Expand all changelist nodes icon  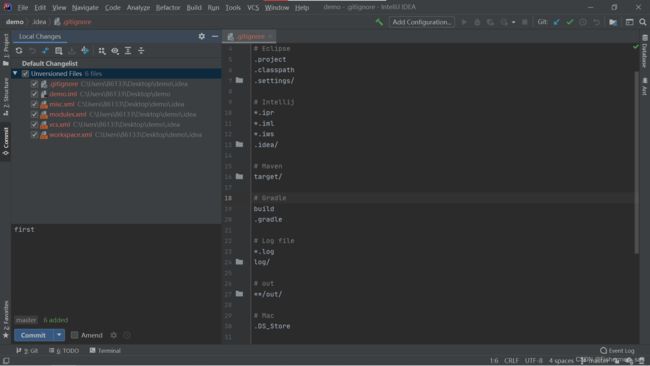(128, 51)
